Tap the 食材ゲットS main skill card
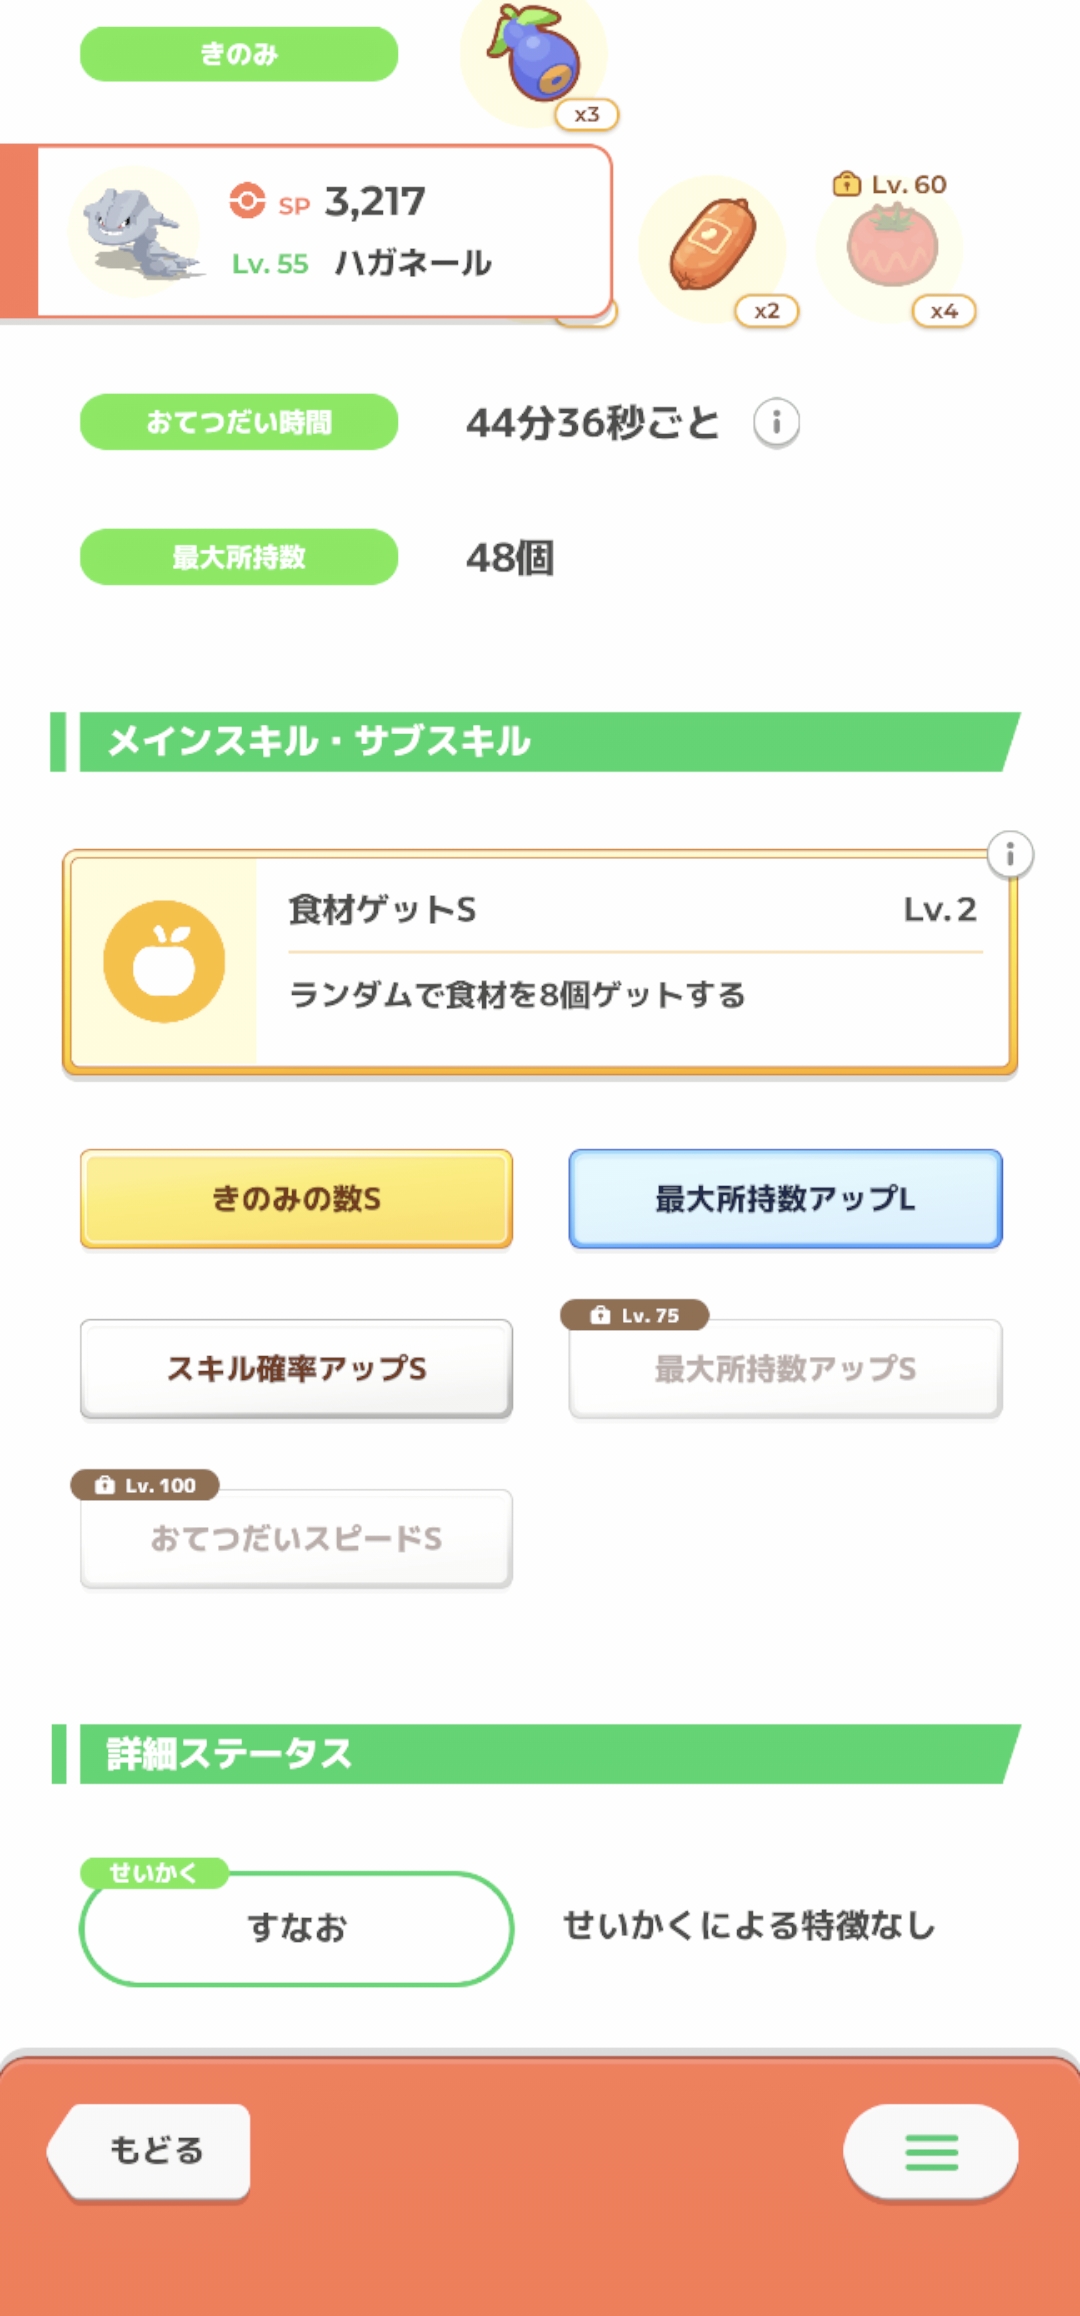This screenshot has height=2316, width=1080. pos(630,962)
